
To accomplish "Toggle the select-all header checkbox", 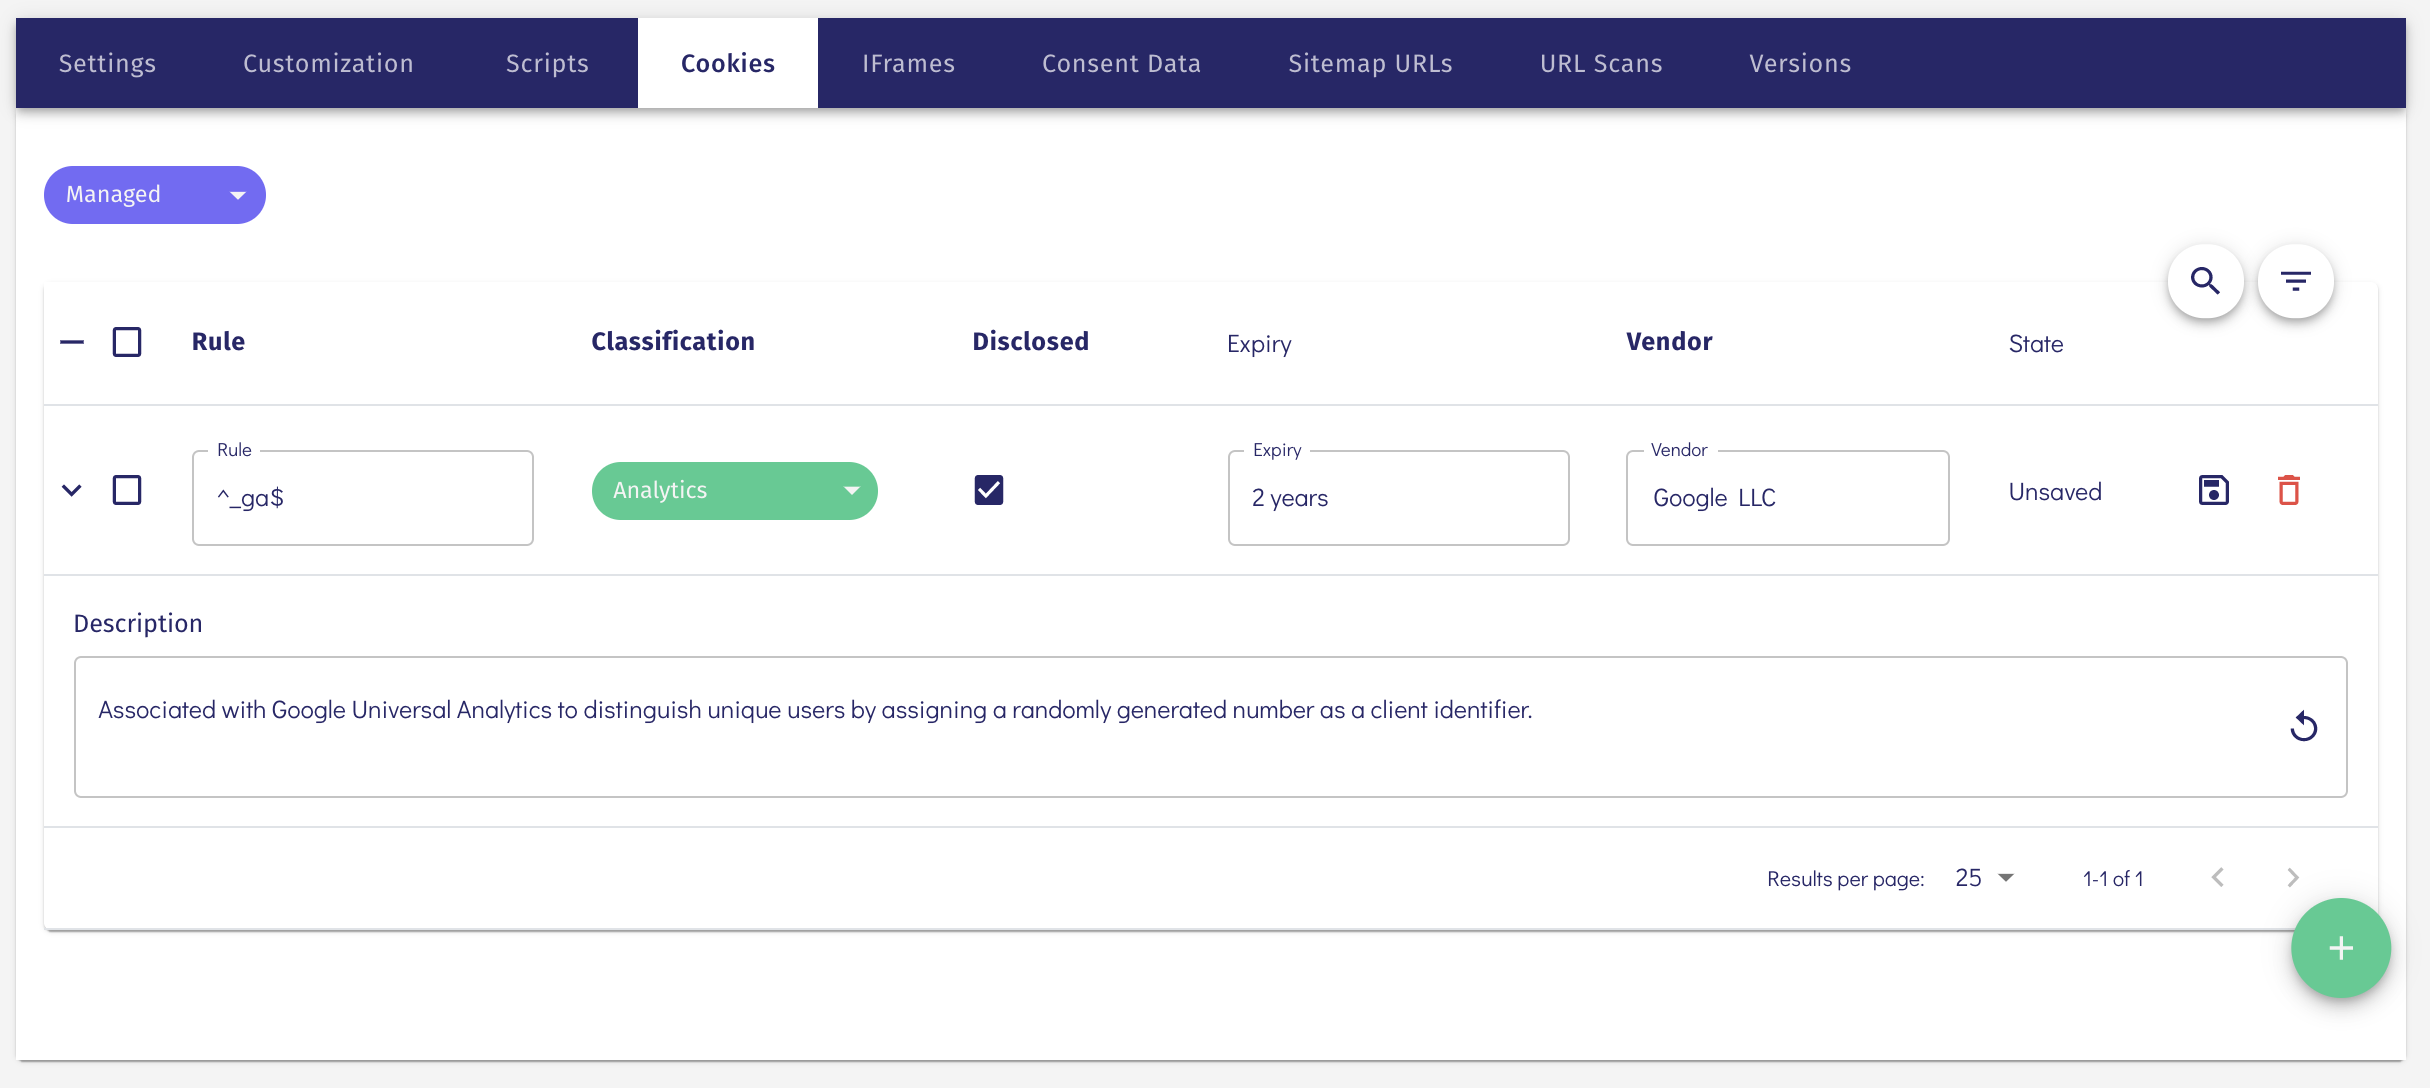I will 127,342.
